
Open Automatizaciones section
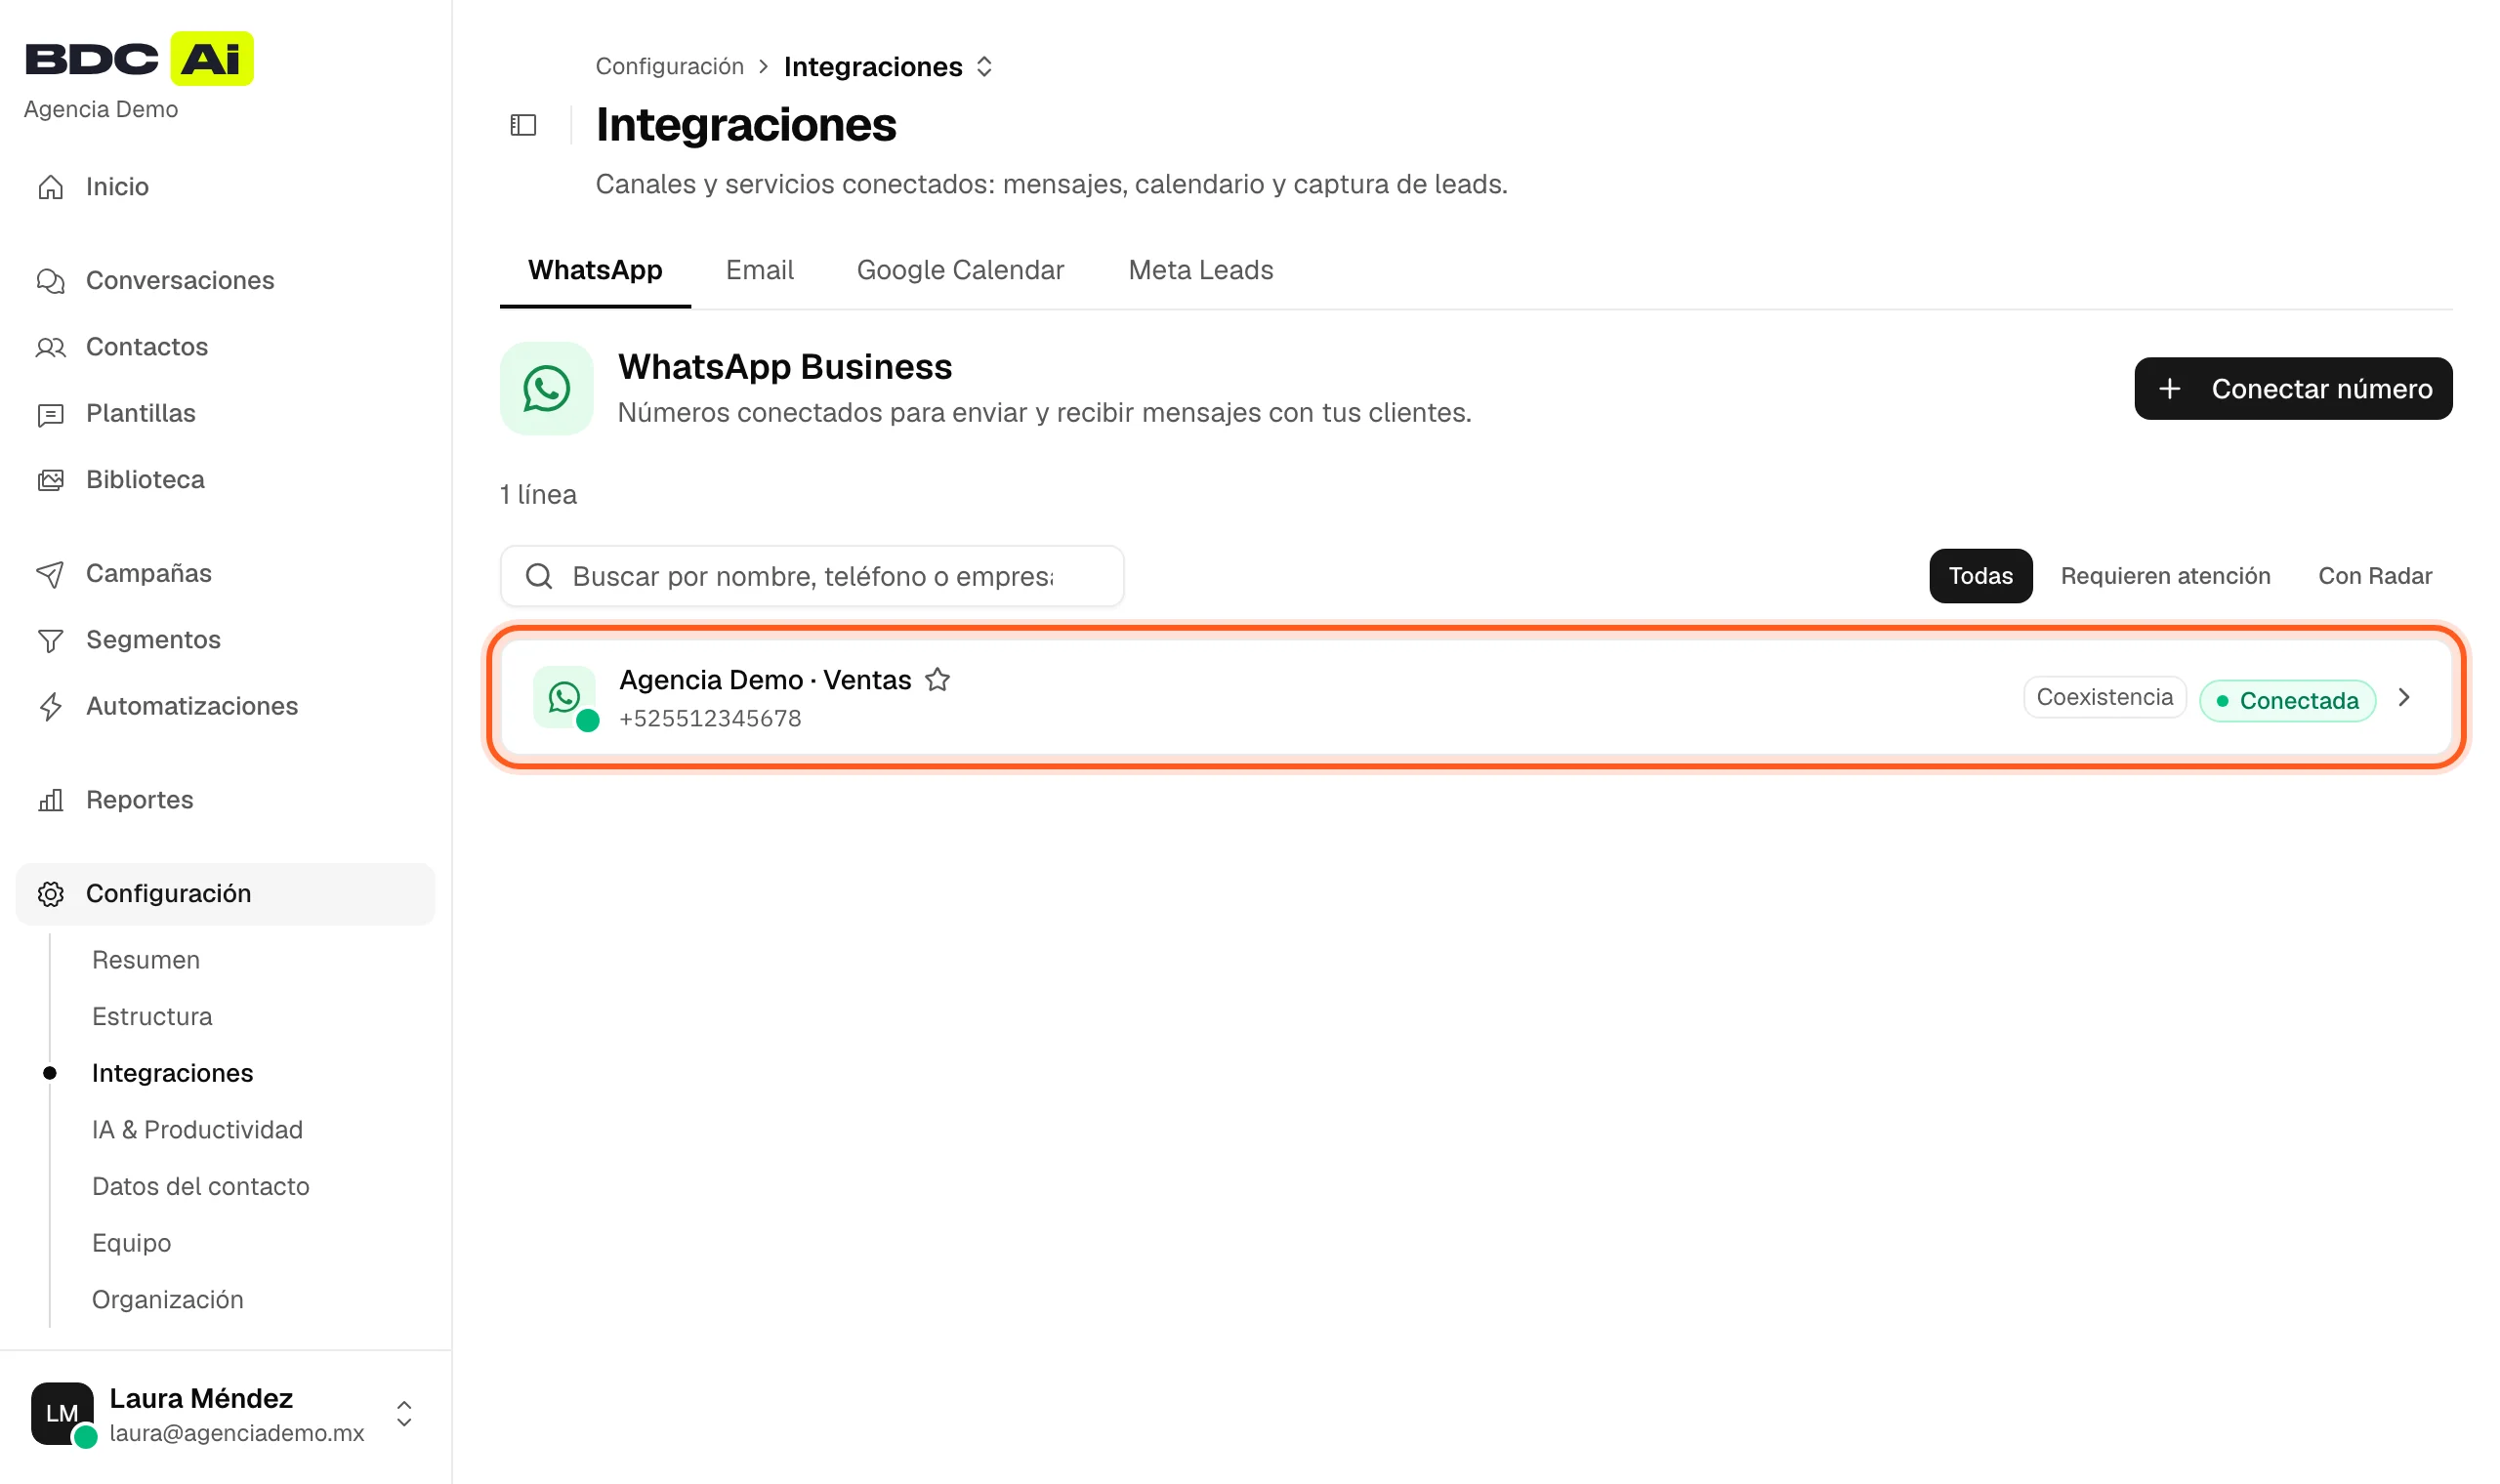tap(226, 707)
